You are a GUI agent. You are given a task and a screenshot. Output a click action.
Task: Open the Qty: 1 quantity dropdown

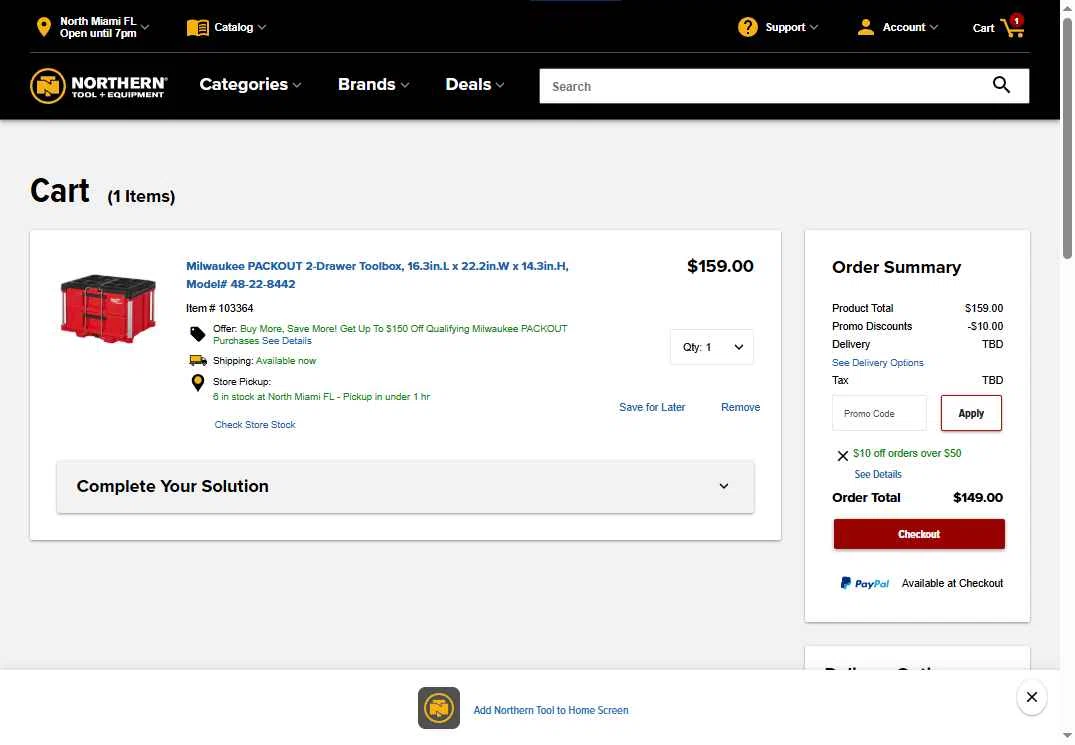tap(712, 347)
